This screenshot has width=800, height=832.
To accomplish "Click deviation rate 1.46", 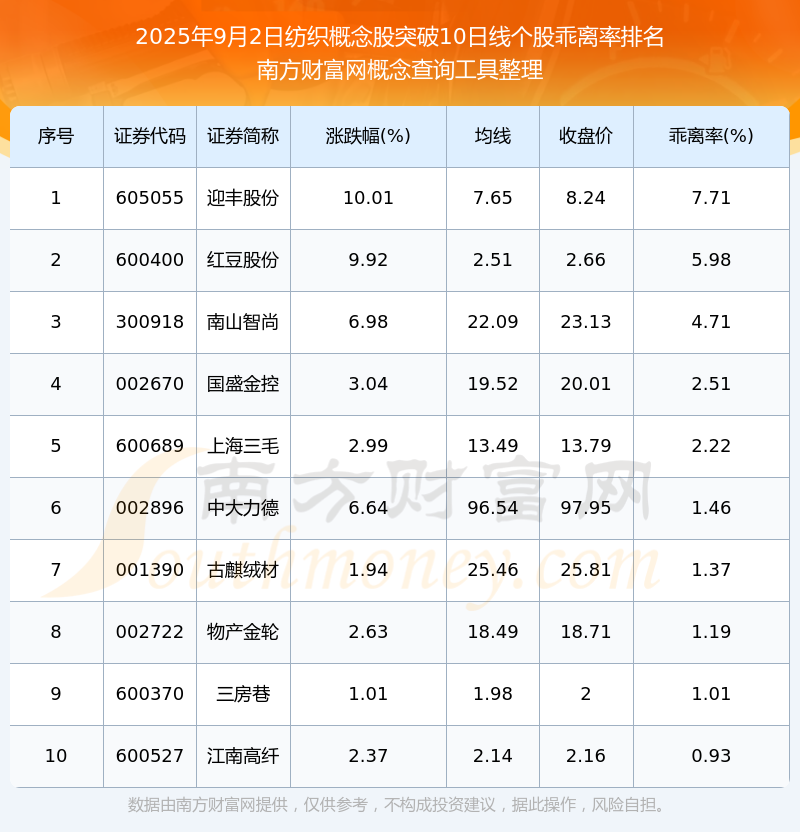I will pyautogui.click(x=711, y=508).
